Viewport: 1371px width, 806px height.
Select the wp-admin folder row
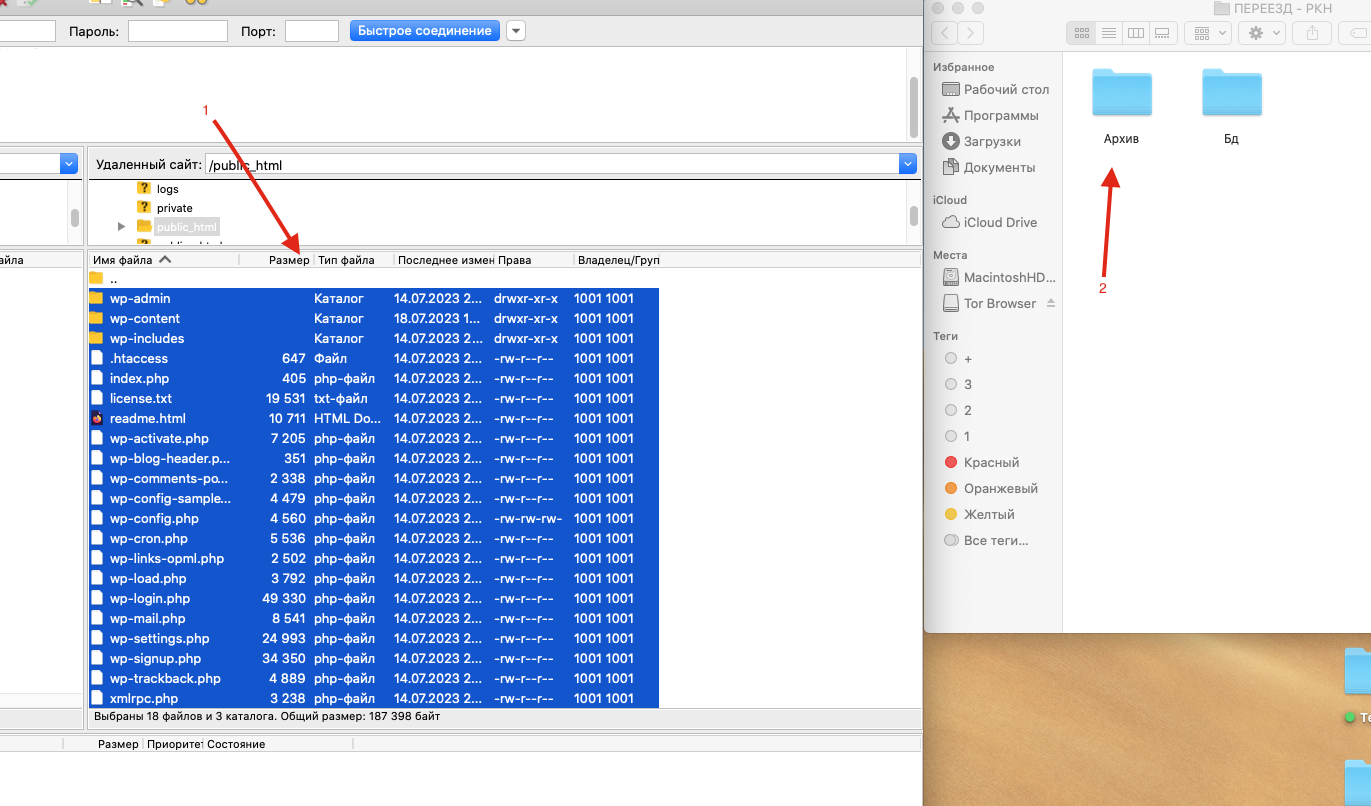(x=374, y=298)
